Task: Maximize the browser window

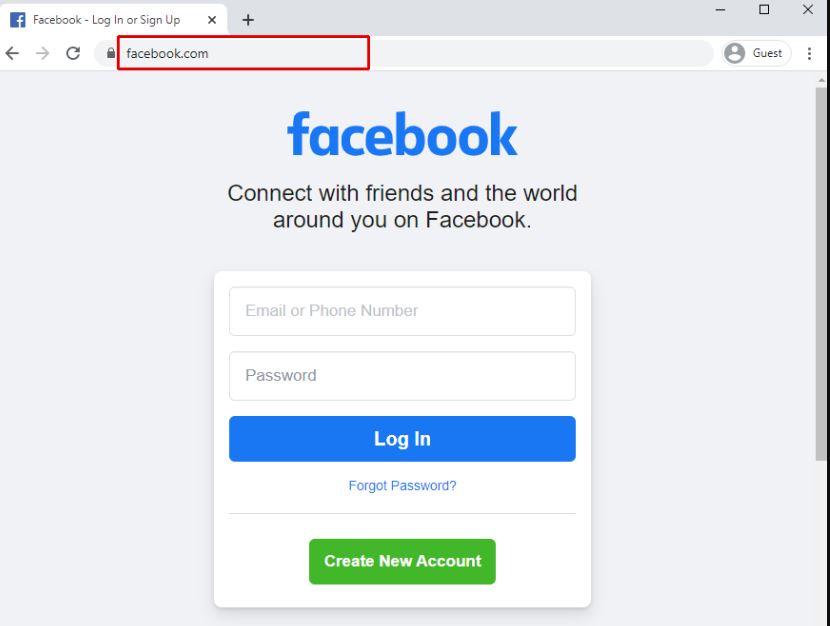Action: click(764, 10)
